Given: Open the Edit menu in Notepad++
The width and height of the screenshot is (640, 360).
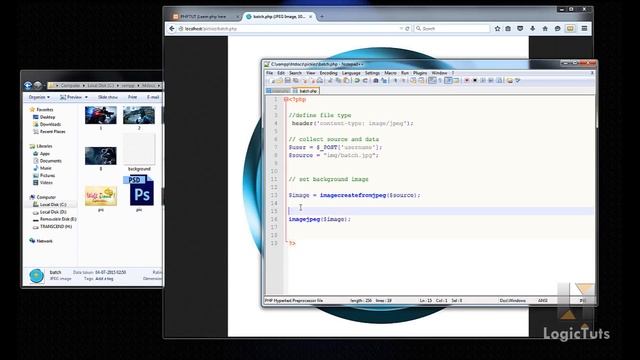Looking at the screenshot, I should (x=281, y=73).
